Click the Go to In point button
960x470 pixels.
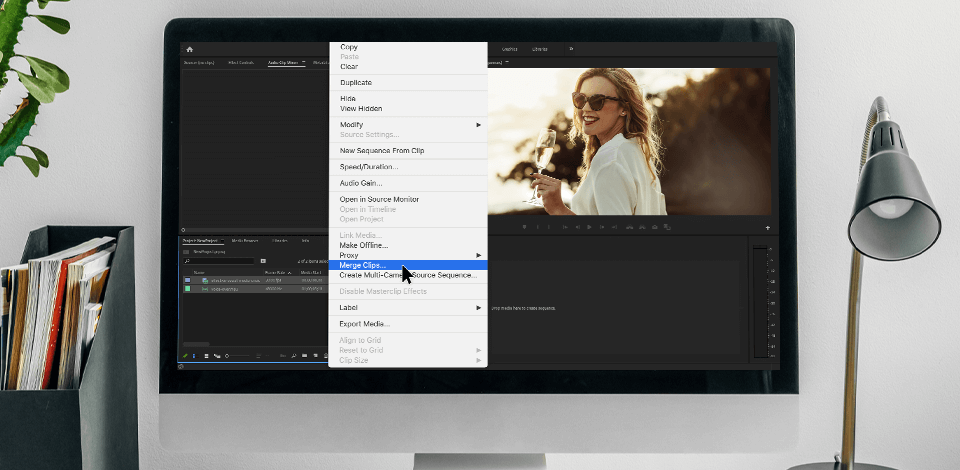pos(564,227)
